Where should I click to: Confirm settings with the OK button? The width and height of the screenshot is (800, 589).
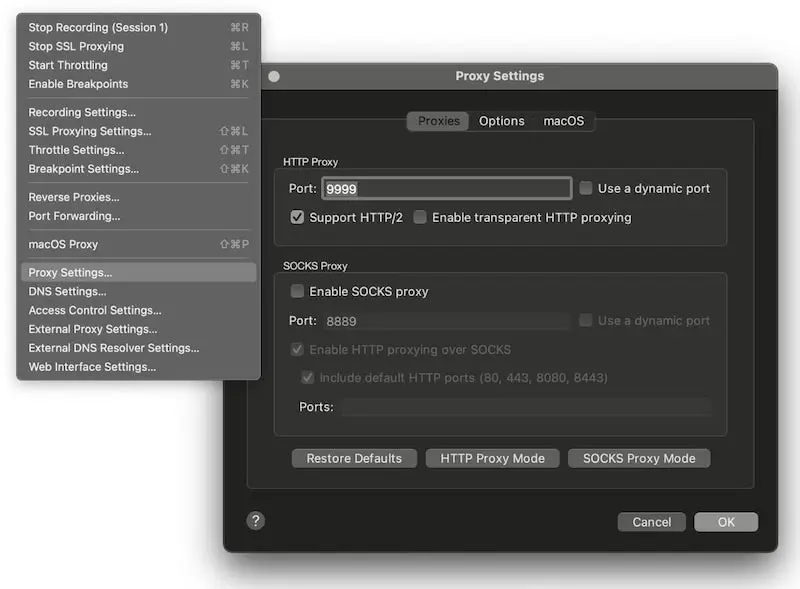point(725,522)
